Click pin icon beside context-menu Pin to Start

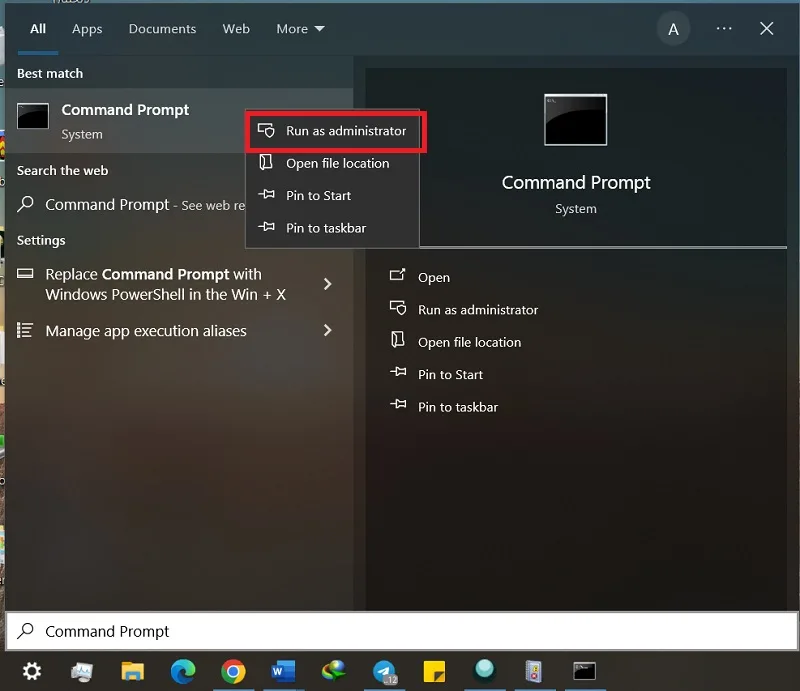tap(266, 194)
